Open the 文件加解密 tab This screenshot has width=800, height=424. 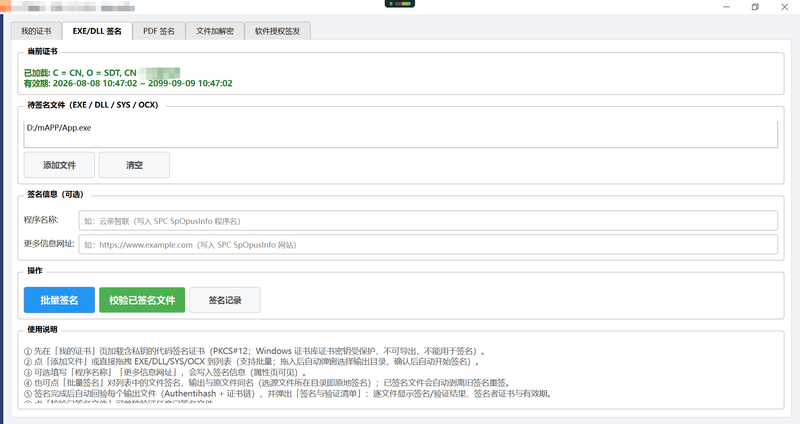[215, 31]
